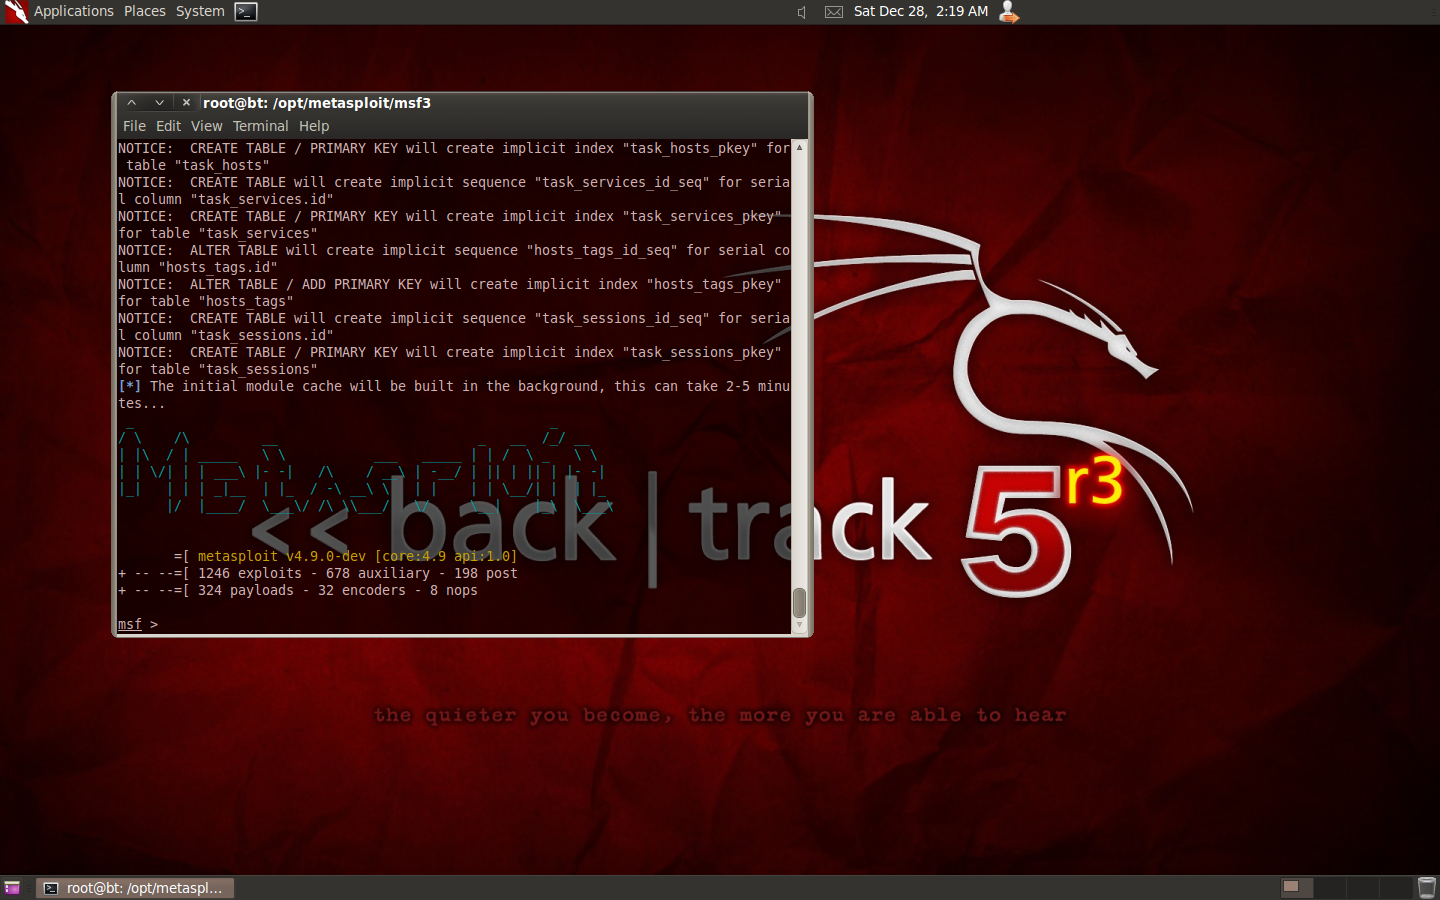The image size is (1440, 900).
Task: Open the volume control speaker icon
Action: 802,12
